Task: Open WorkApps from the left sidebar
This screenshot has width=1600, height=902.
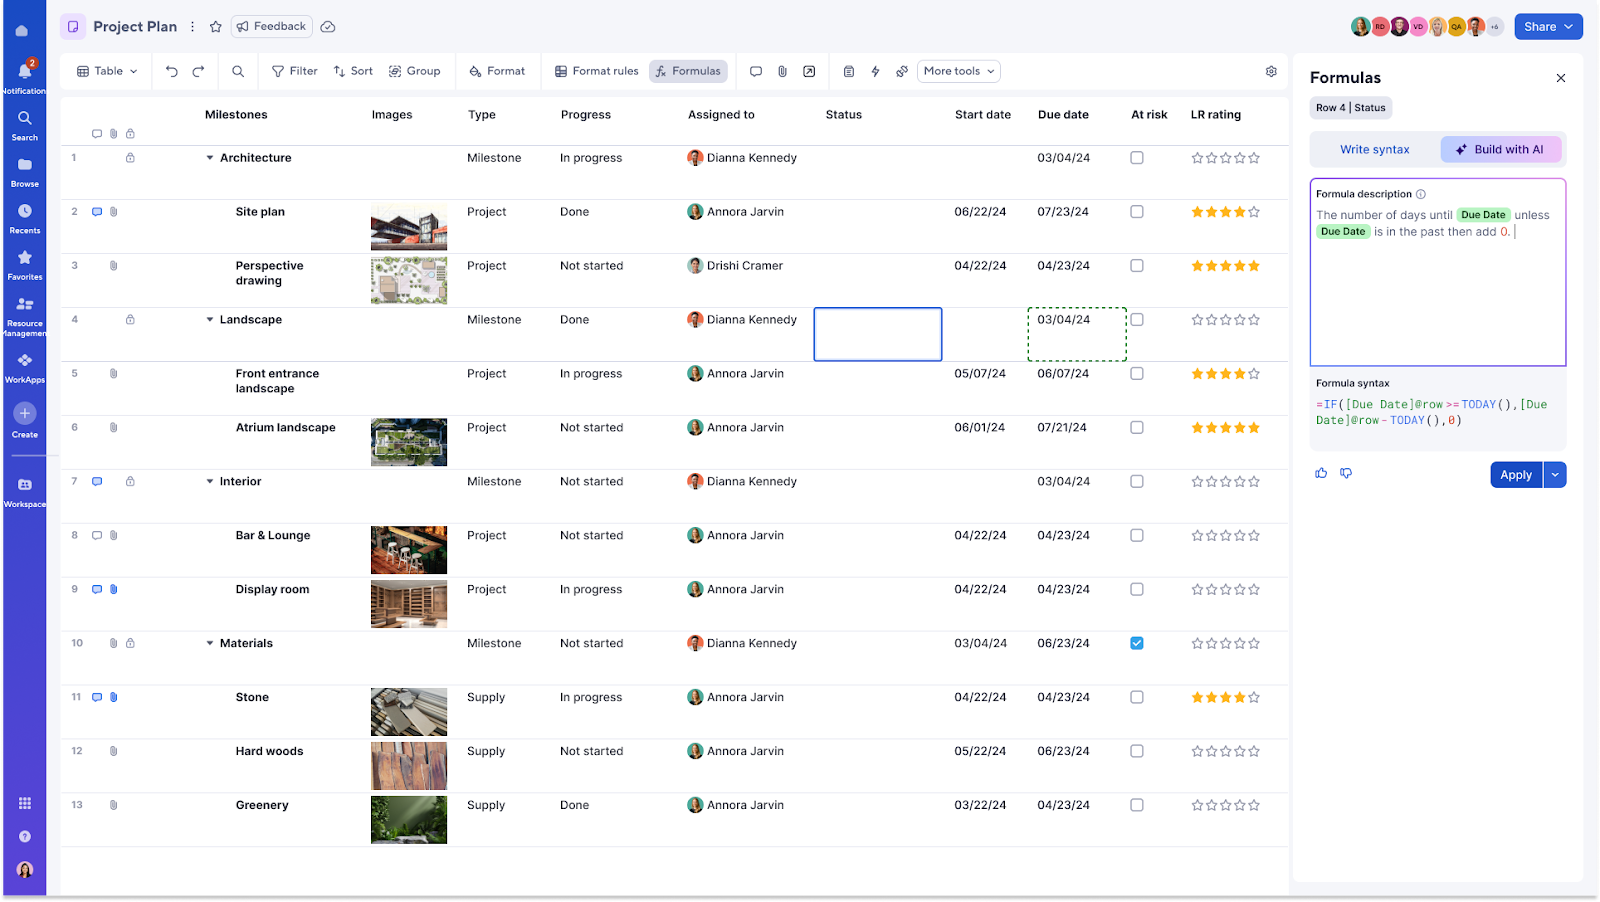Action: (24, 368)
